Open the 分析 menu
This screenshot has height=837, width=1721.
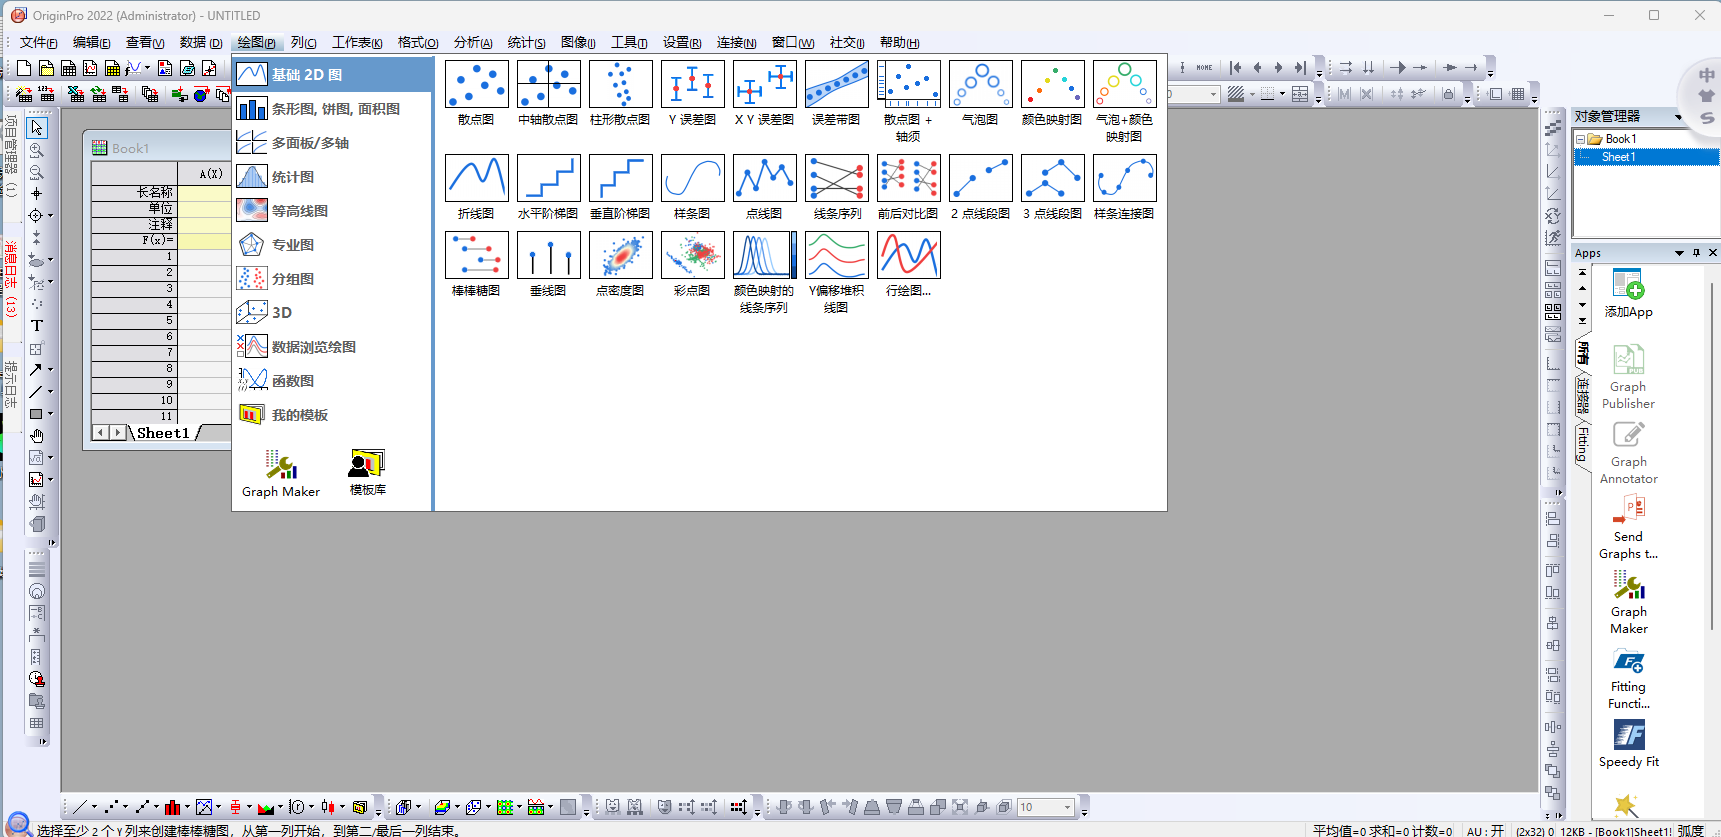[x=472, y=42]
